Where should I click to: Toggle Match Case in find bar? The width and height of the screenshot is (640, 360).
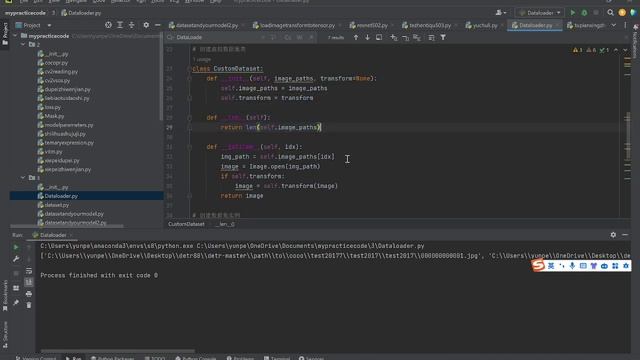(288, 38)
